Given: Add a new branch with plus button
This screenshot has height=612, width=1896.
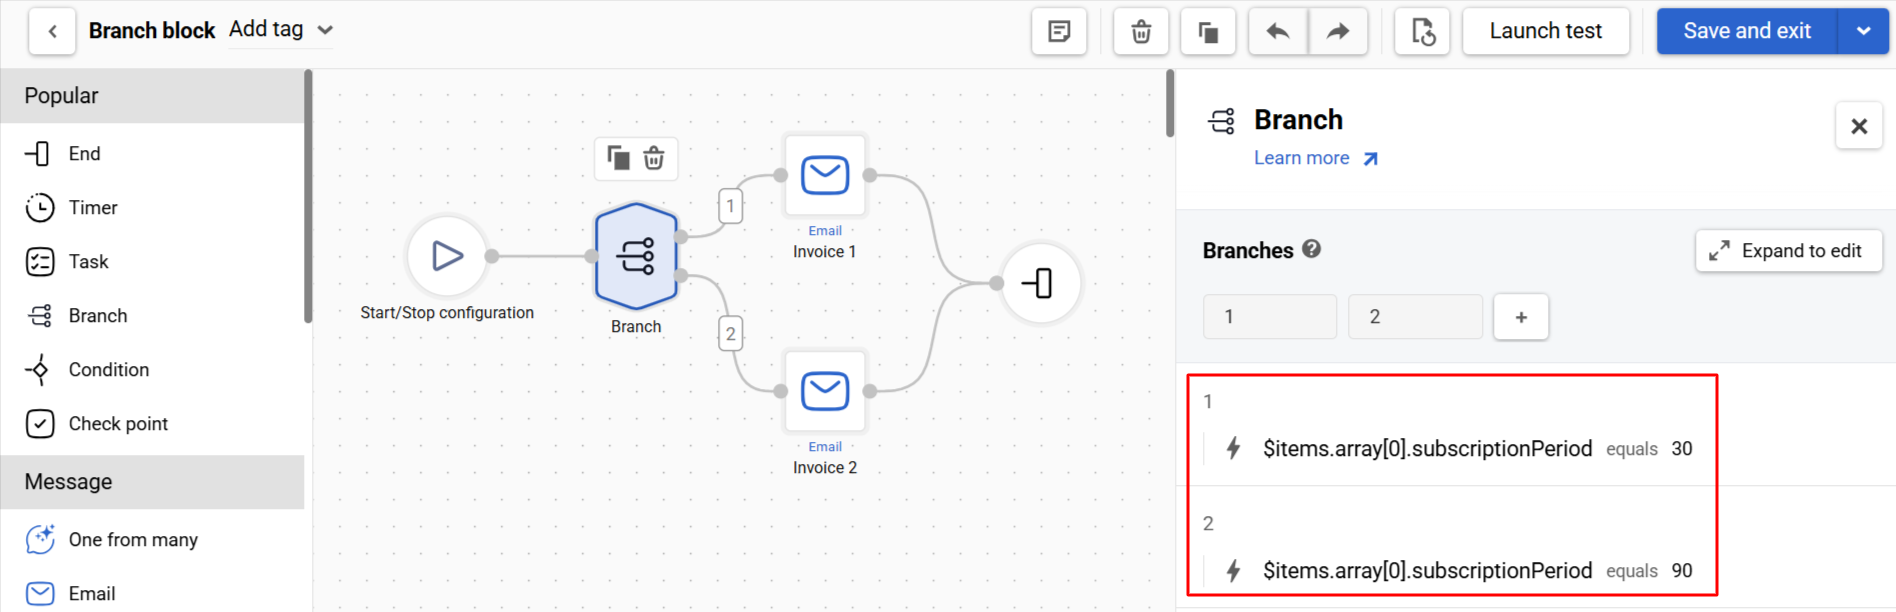Looking at the screenshot, I should (x=1521, y=317).
